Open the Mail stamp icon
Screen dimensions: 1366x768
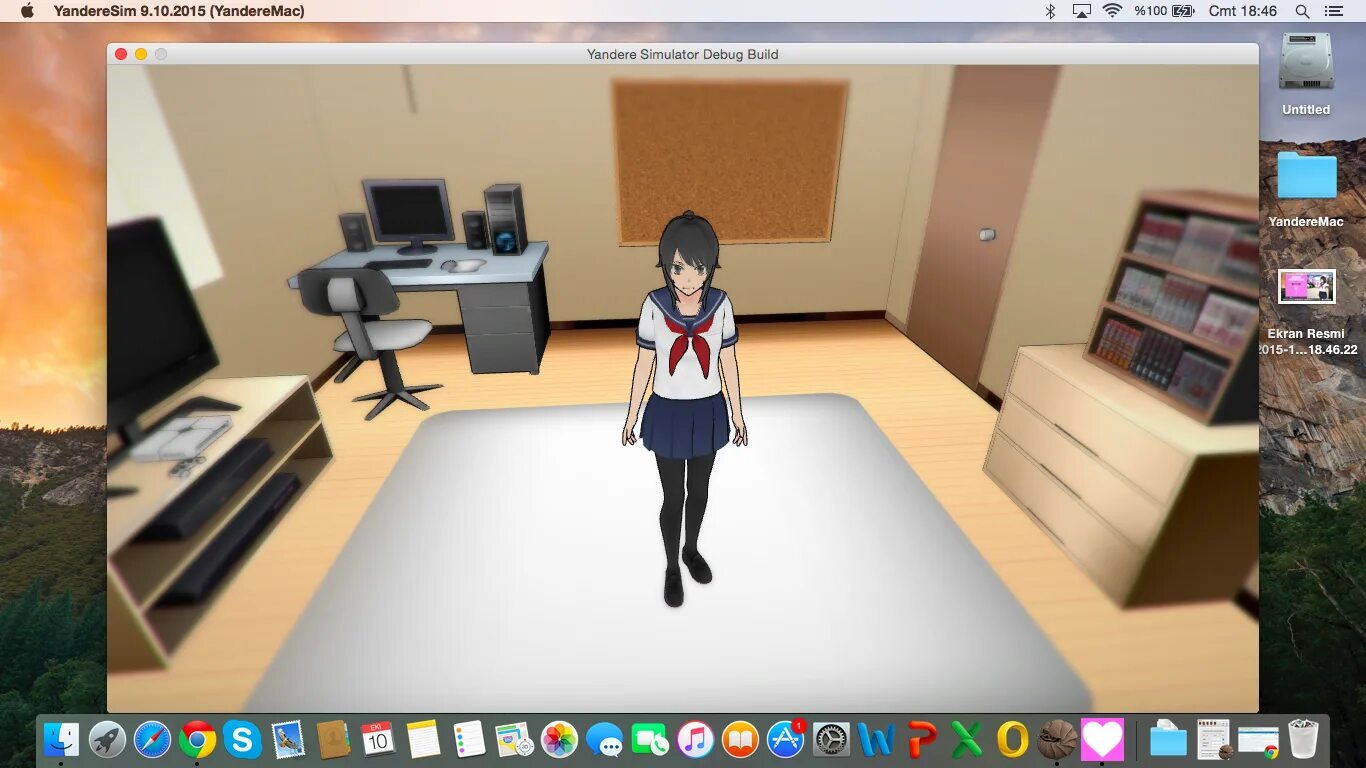[x=288, y=740]
